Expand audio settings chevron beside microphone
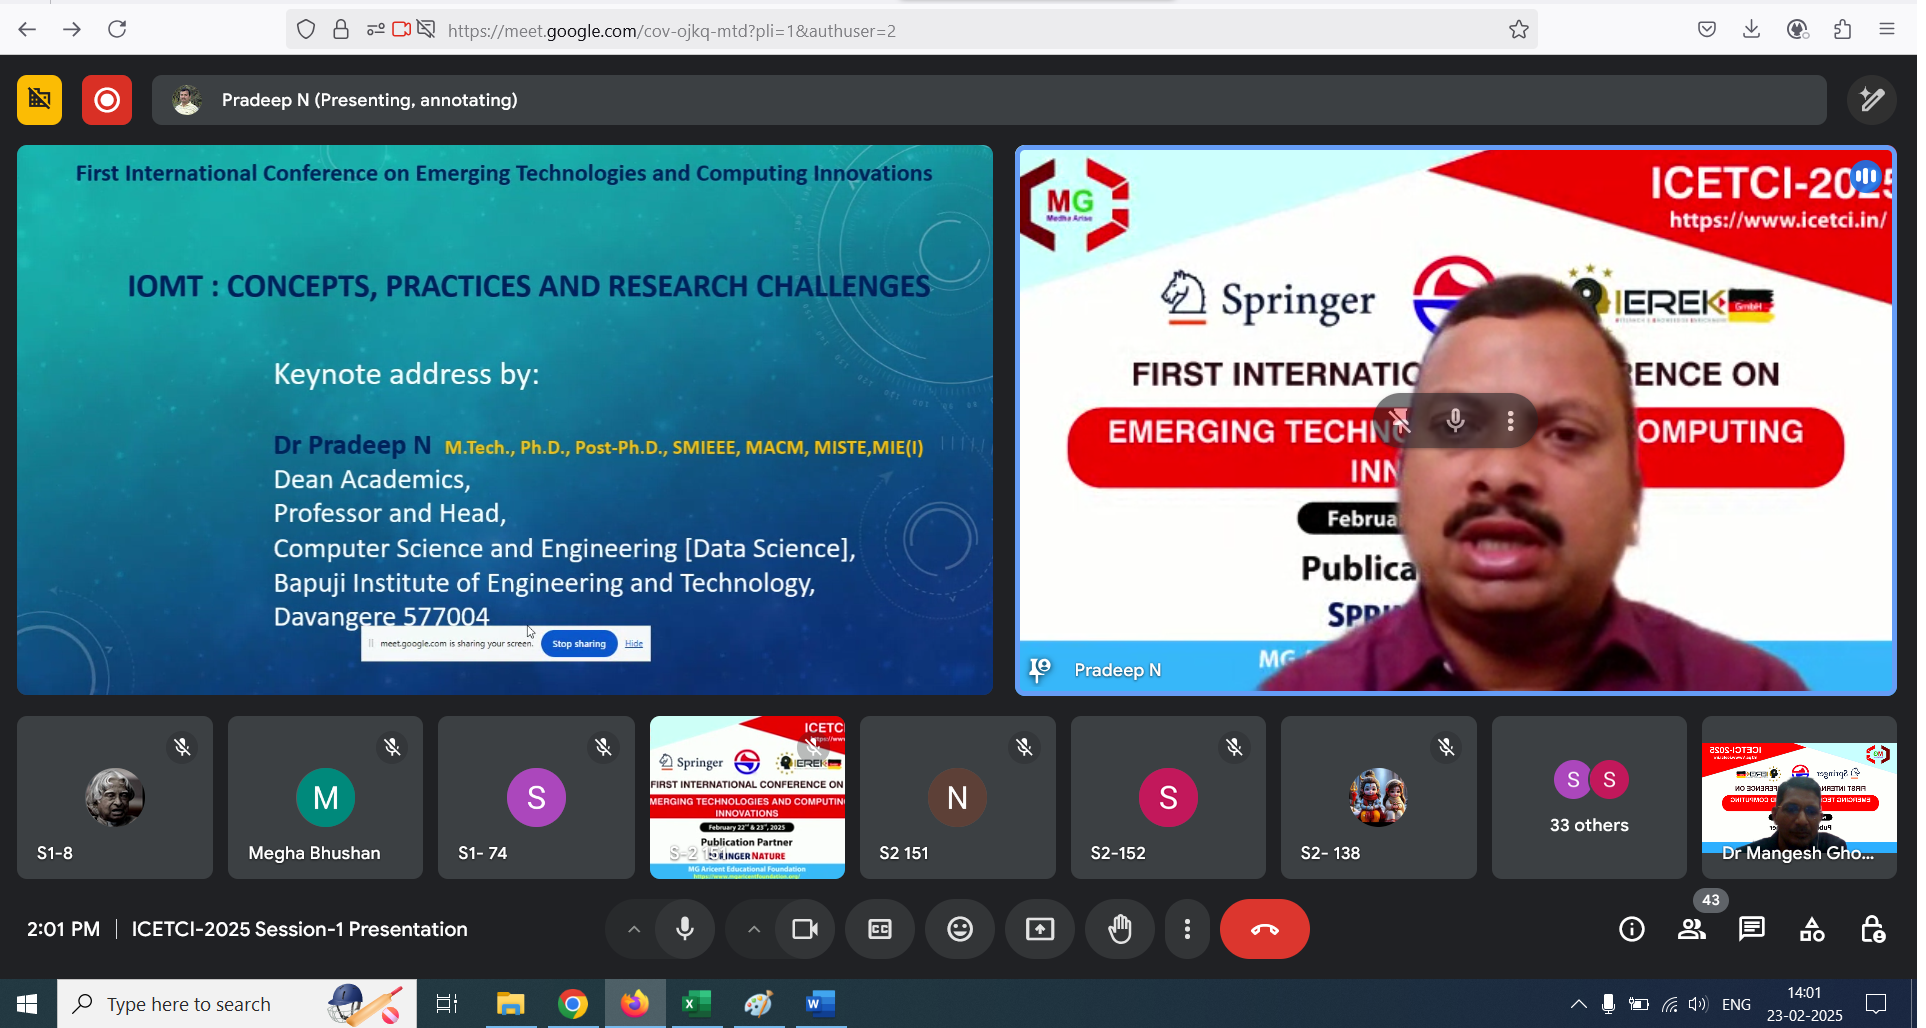1926x1028 pixels. [633, 929]
